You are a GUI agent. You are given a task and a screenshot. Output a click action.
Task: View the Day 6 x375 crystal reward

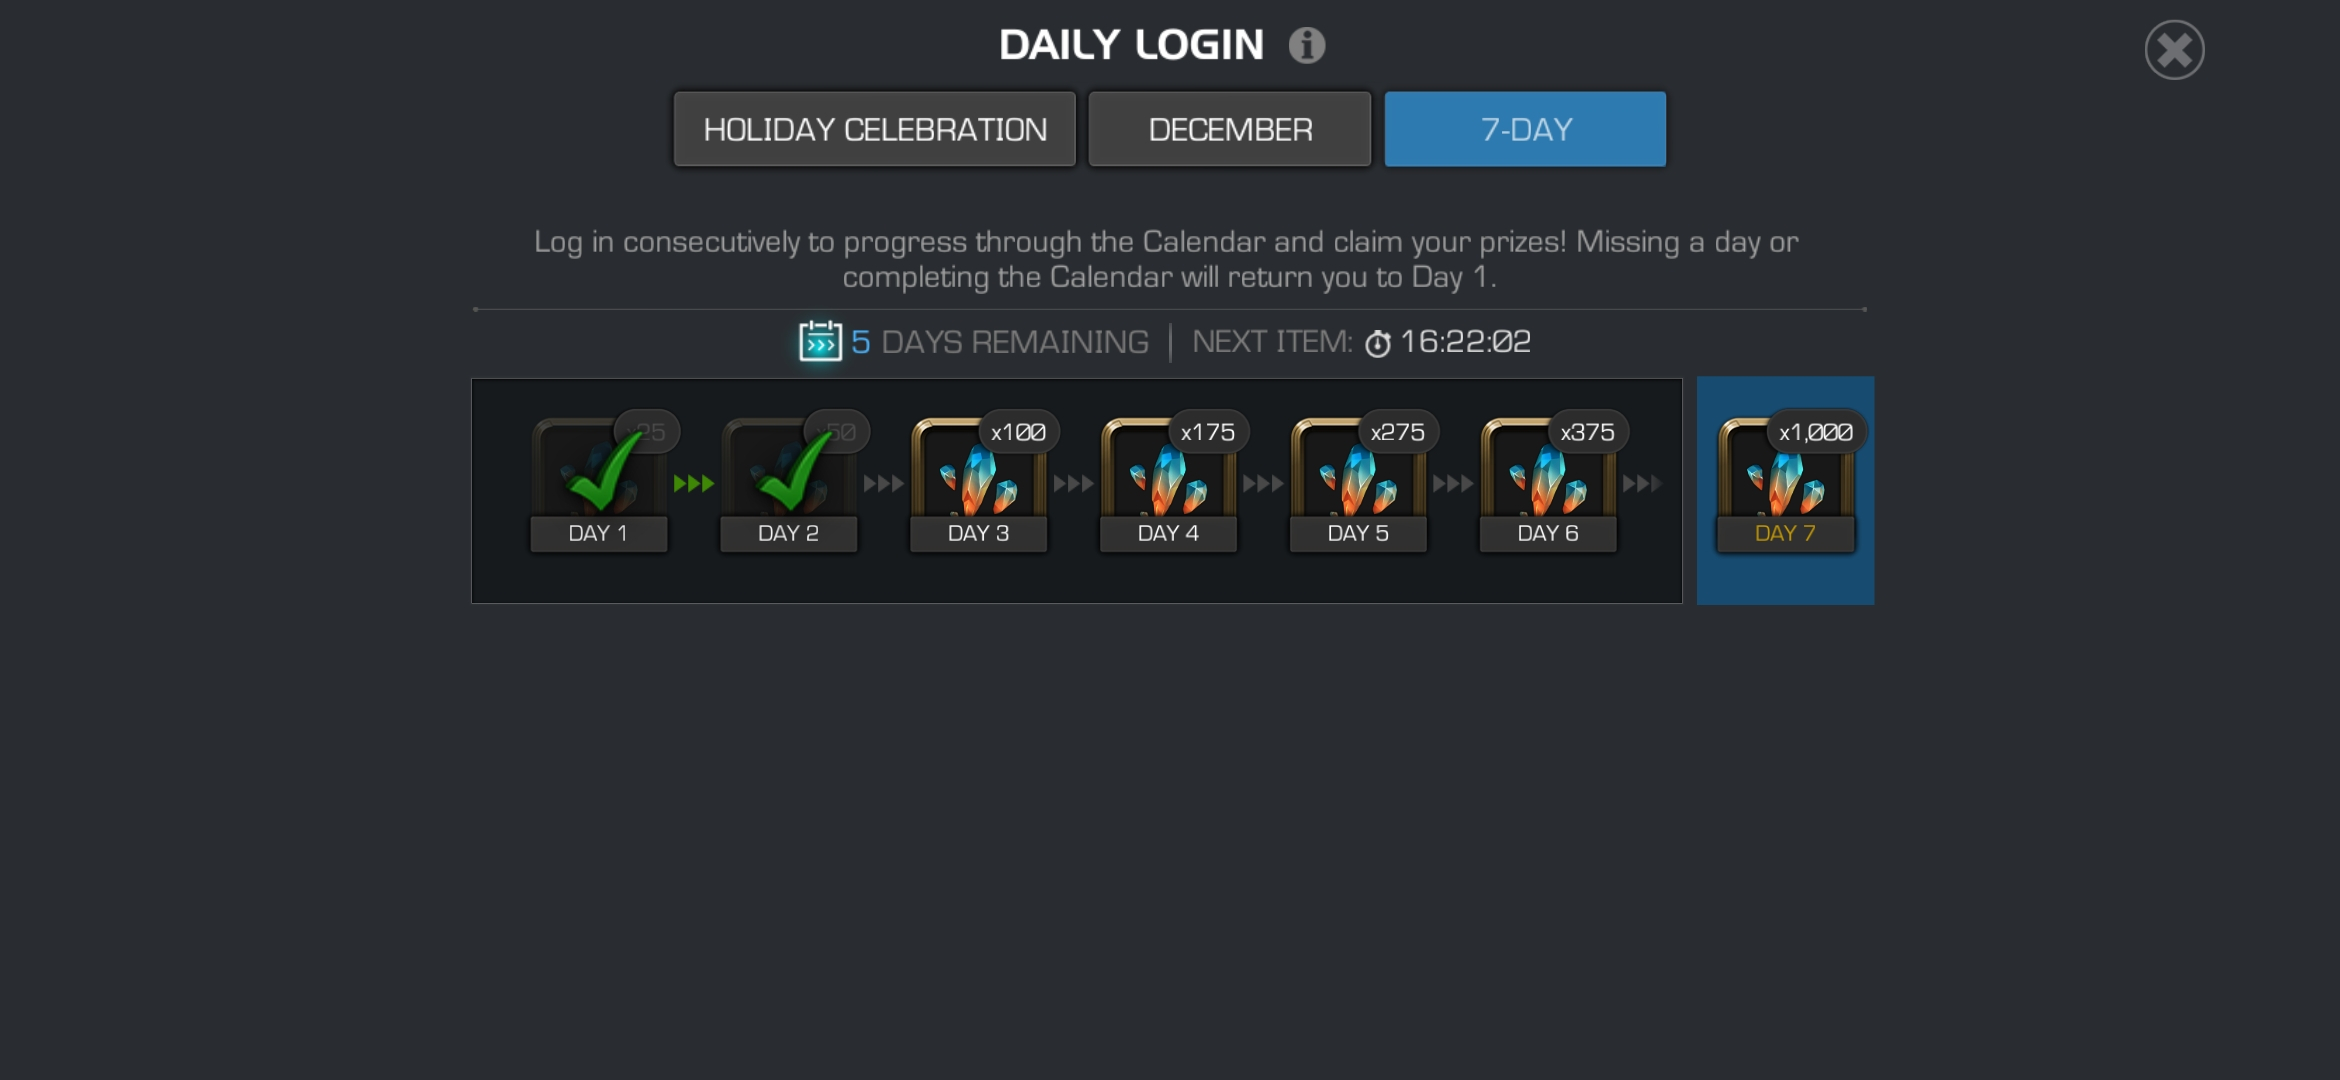click(x=1549, y=482)
